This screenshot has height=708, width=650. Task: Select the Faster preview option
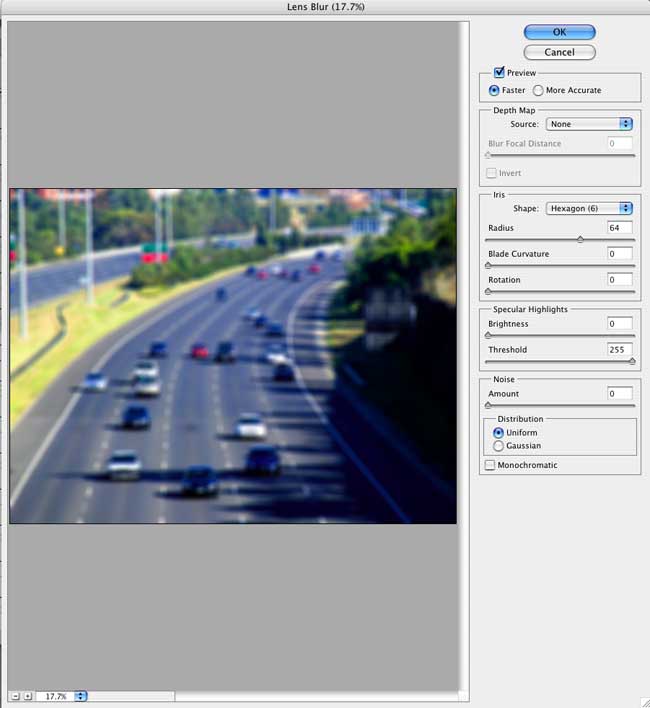[x=494, y=90]
